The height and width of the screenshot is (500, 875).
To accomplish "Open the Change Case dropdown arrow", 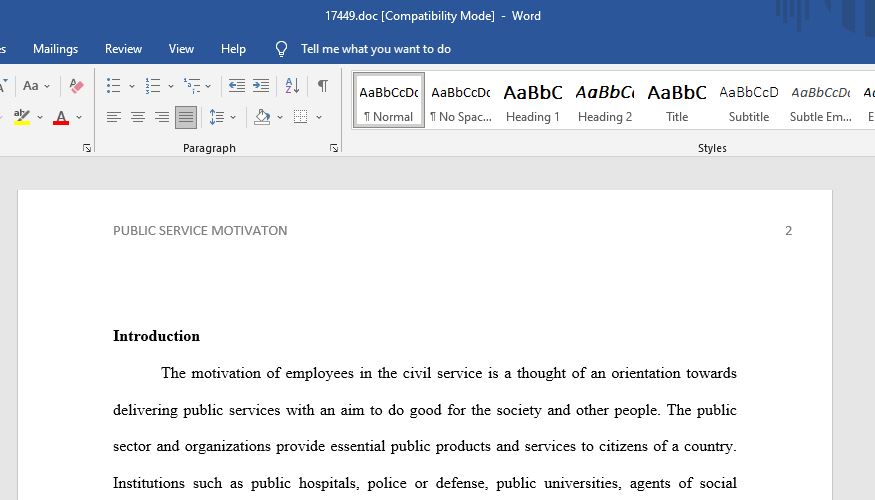I will coord(47,86).
